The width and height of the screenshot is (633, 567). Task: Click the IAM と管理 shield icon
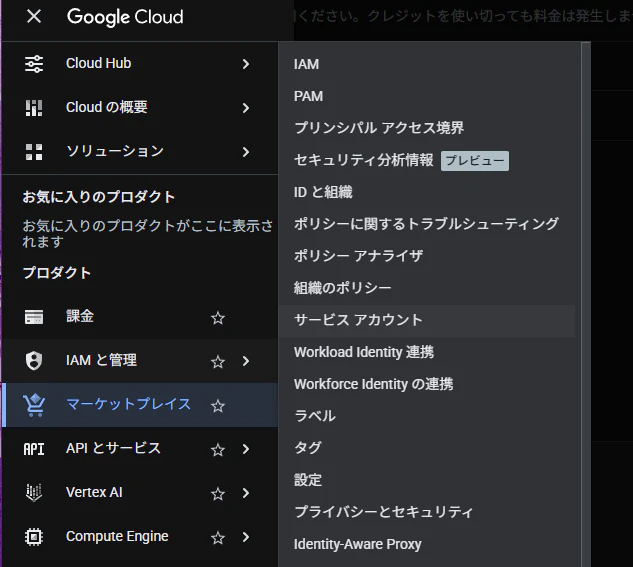coord(34,361)
